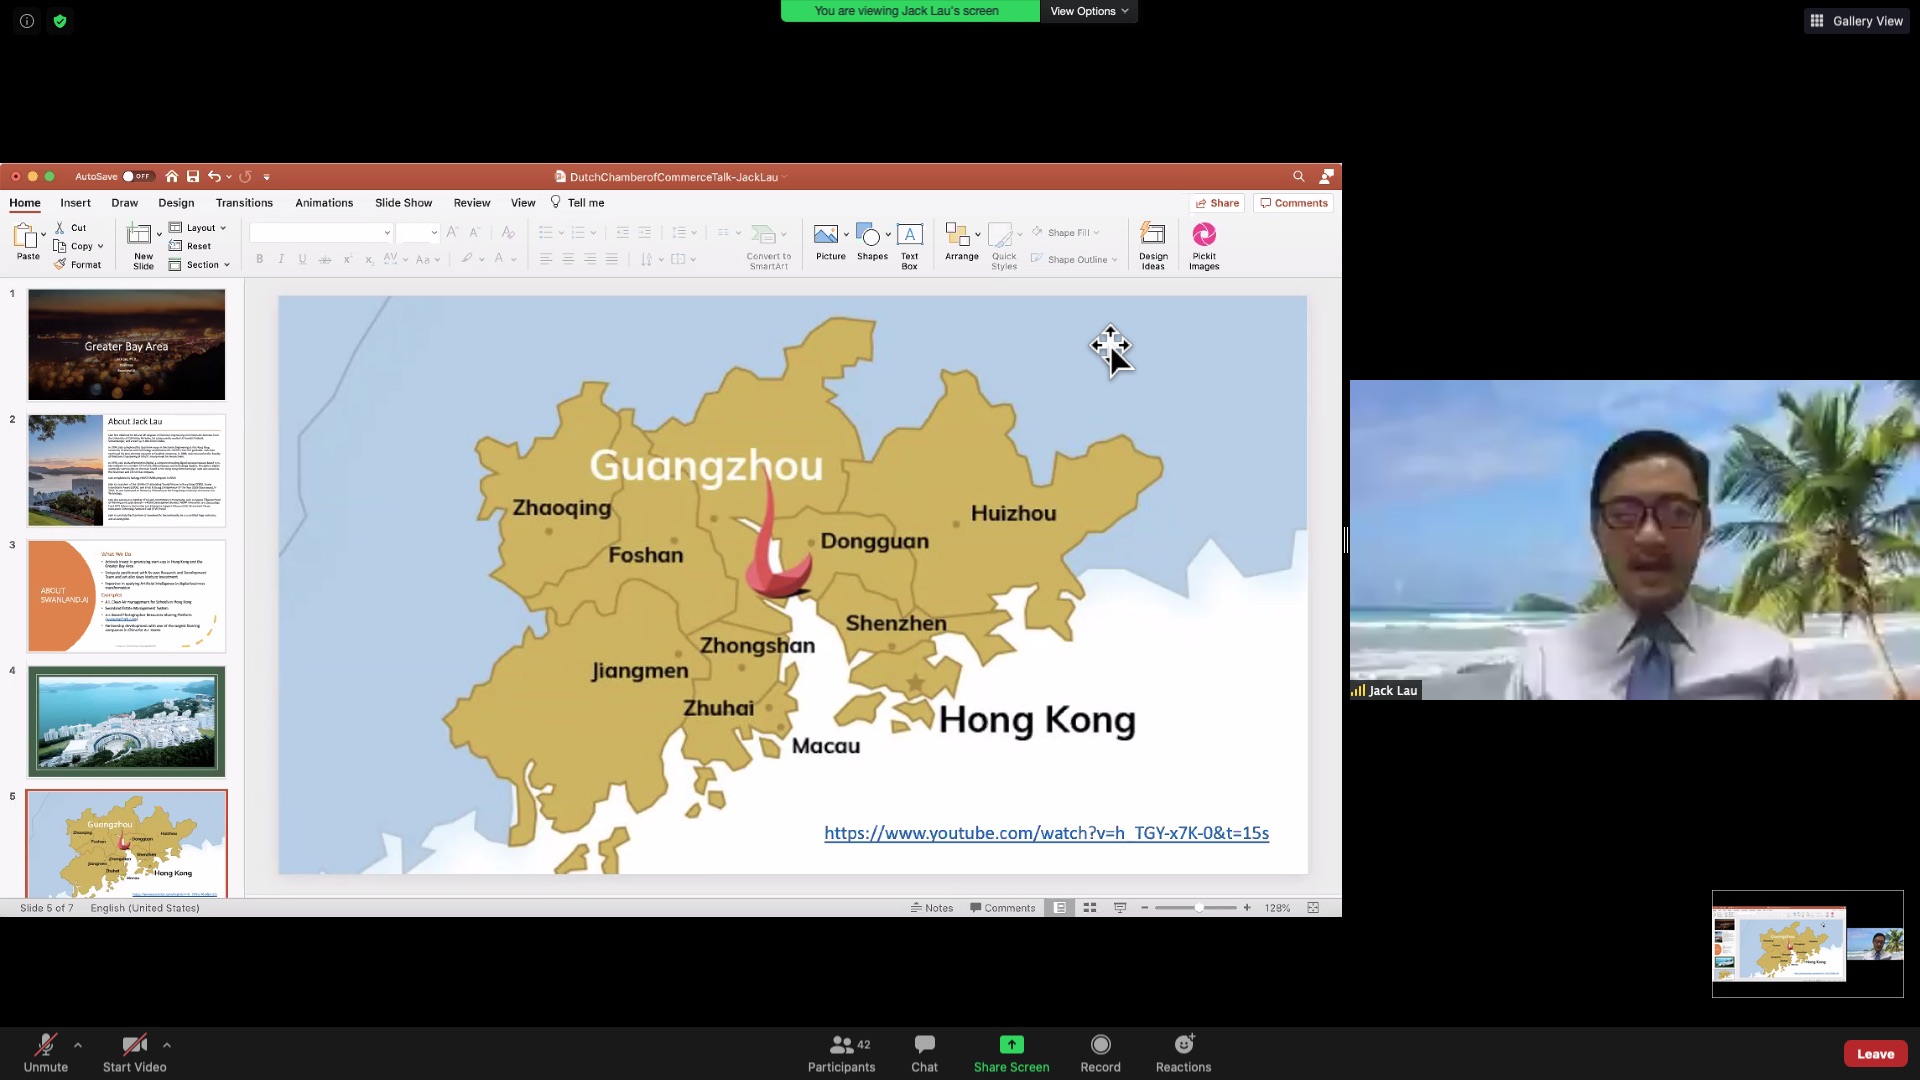The image size is (1920, 1080).
Task: Toggle the AutoSave switch
Action: pyautogui.click(x=138, y=177)
